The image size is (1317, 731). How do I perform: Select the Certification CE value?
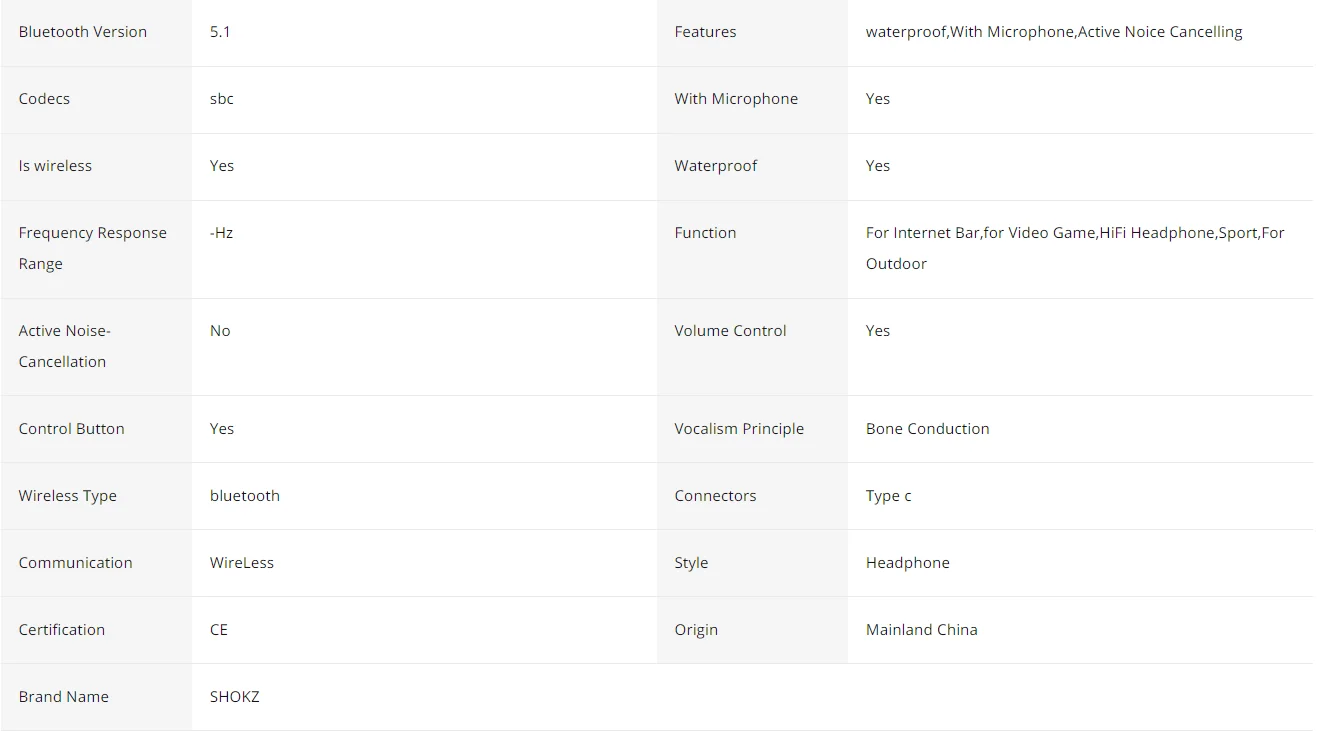click(218, 630)
